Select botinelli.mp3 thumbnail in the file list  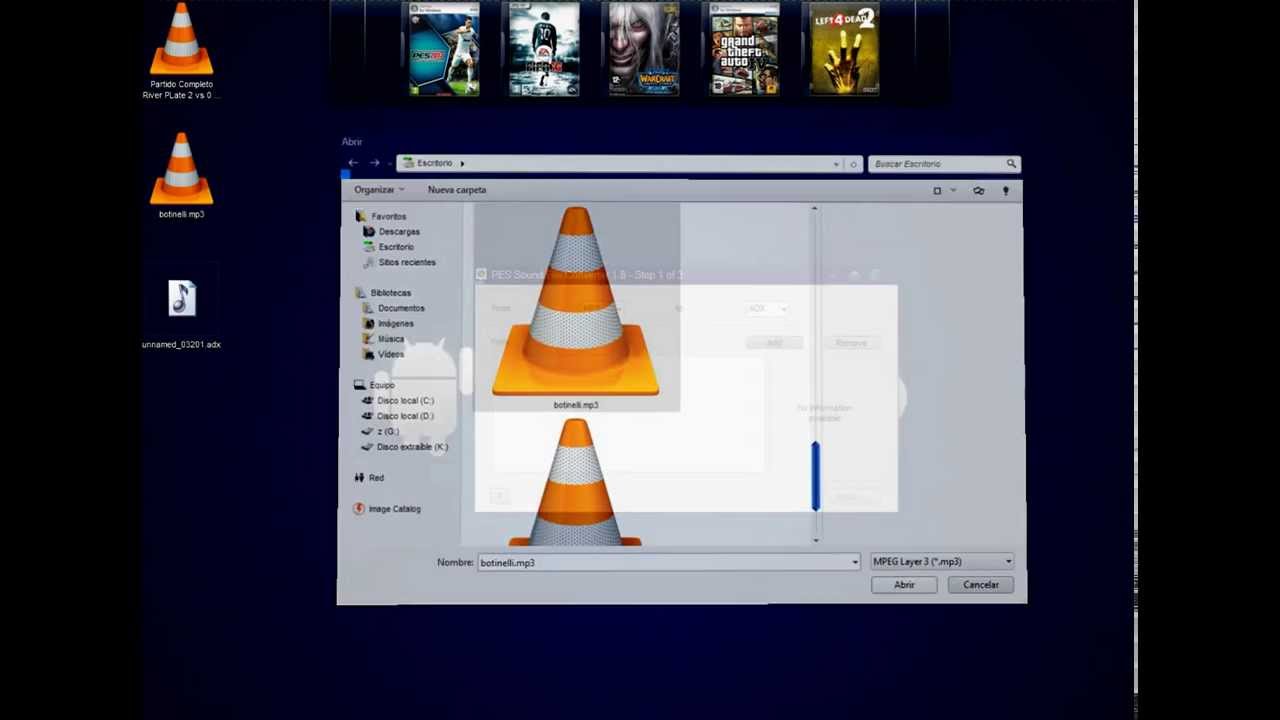pos(576,307)
